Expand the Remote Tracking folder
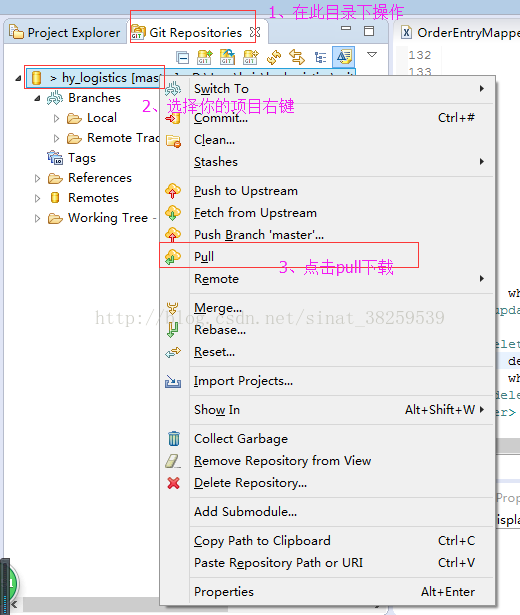The width and height of the screenshot is (520, 615). pyautogui.click(x=56, y=138)
